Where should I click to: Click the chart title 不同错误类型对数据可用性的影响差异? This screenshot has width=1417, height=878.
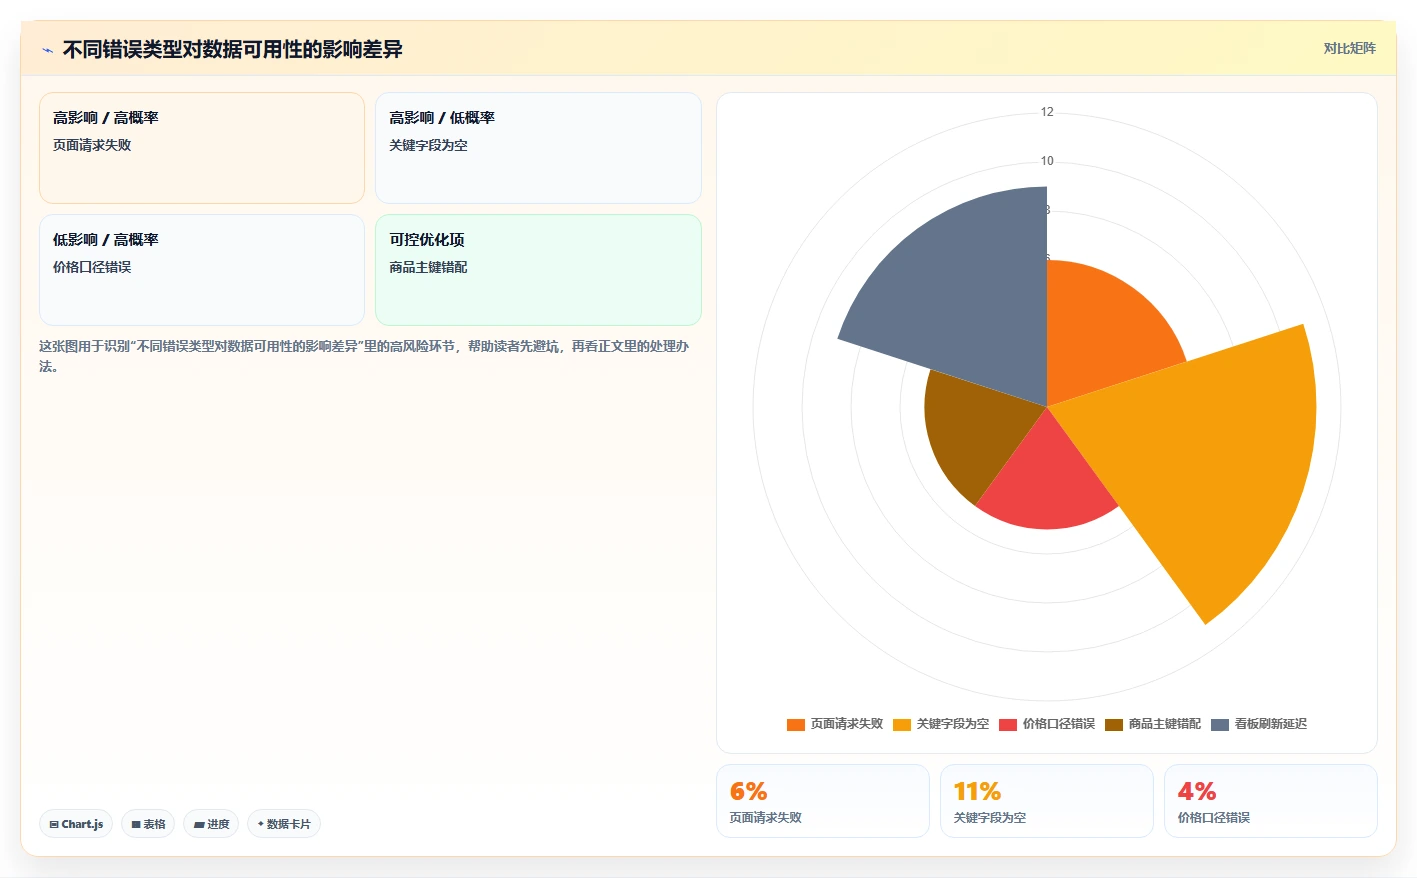[x=233, y=49]
